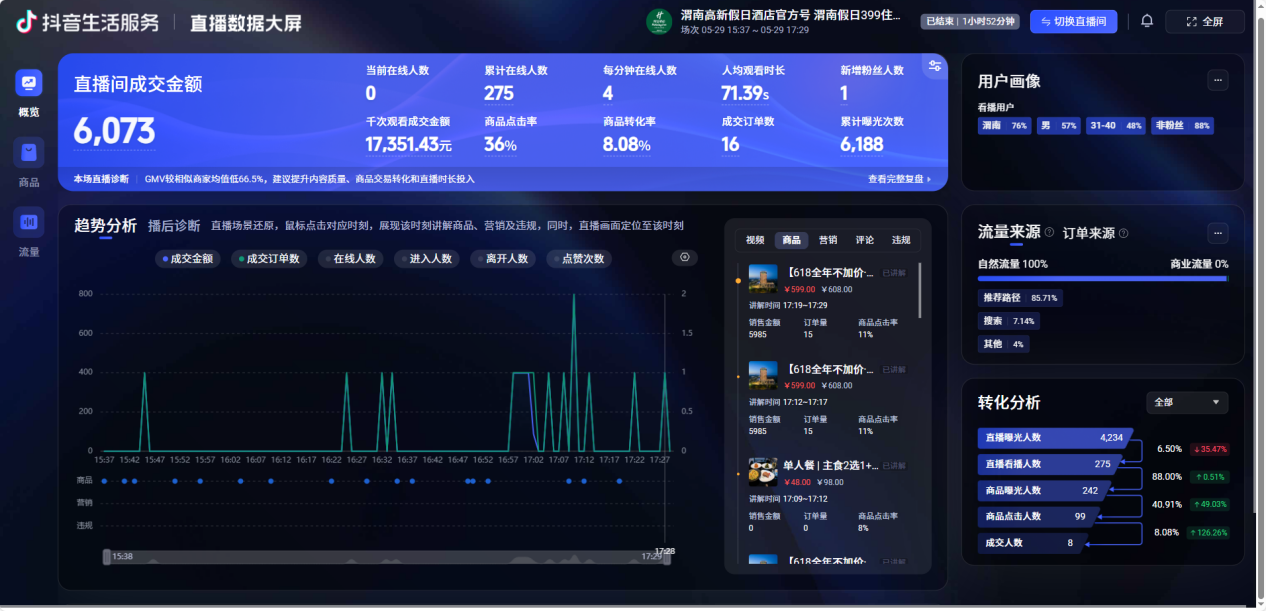Click the 累计曝光次数 6,188 value
This screenshot has height=611, width=1266.
(x=862, y=145)
